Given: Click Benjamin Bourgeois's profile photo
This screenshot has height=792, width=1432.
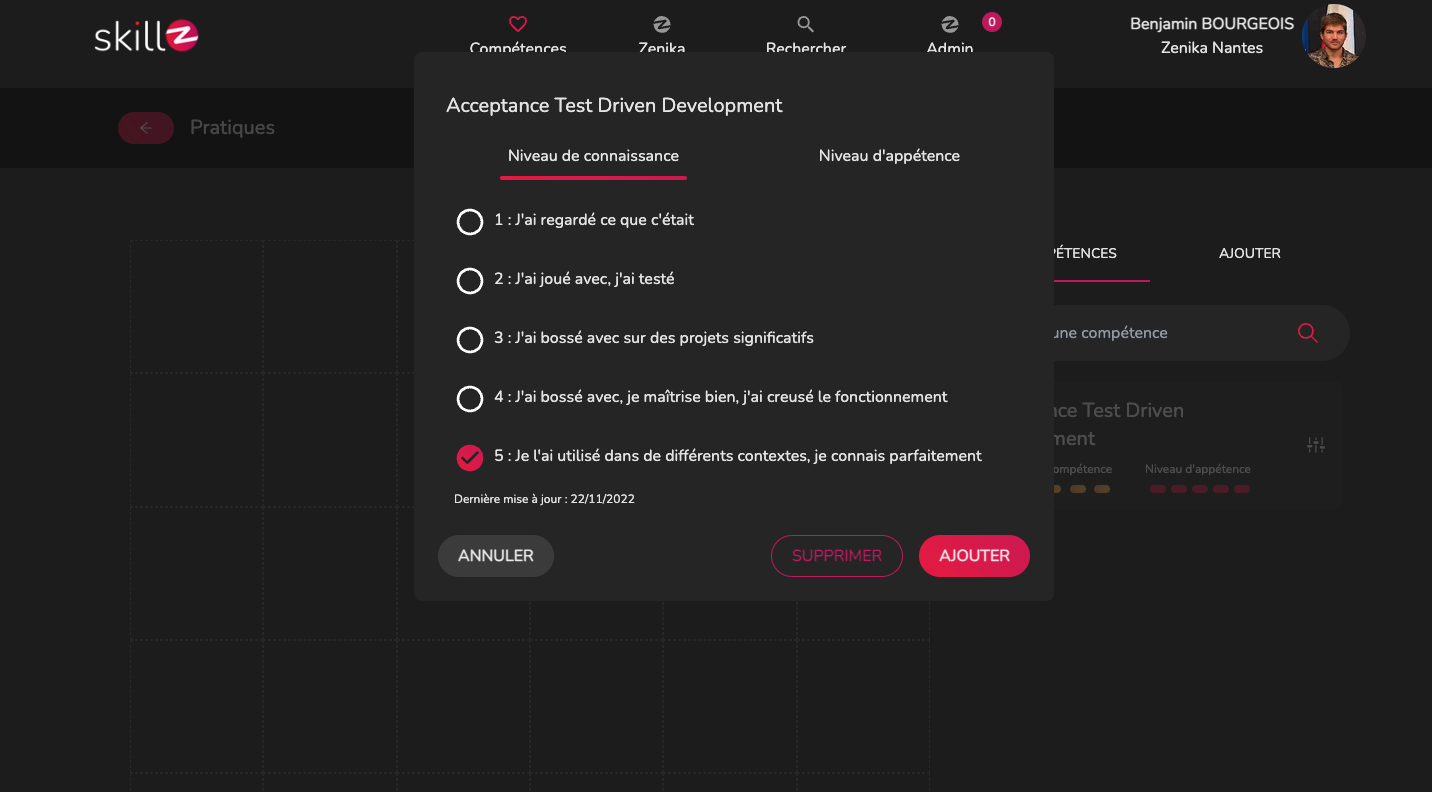Looking at the screenshot, I should 1333,36.
